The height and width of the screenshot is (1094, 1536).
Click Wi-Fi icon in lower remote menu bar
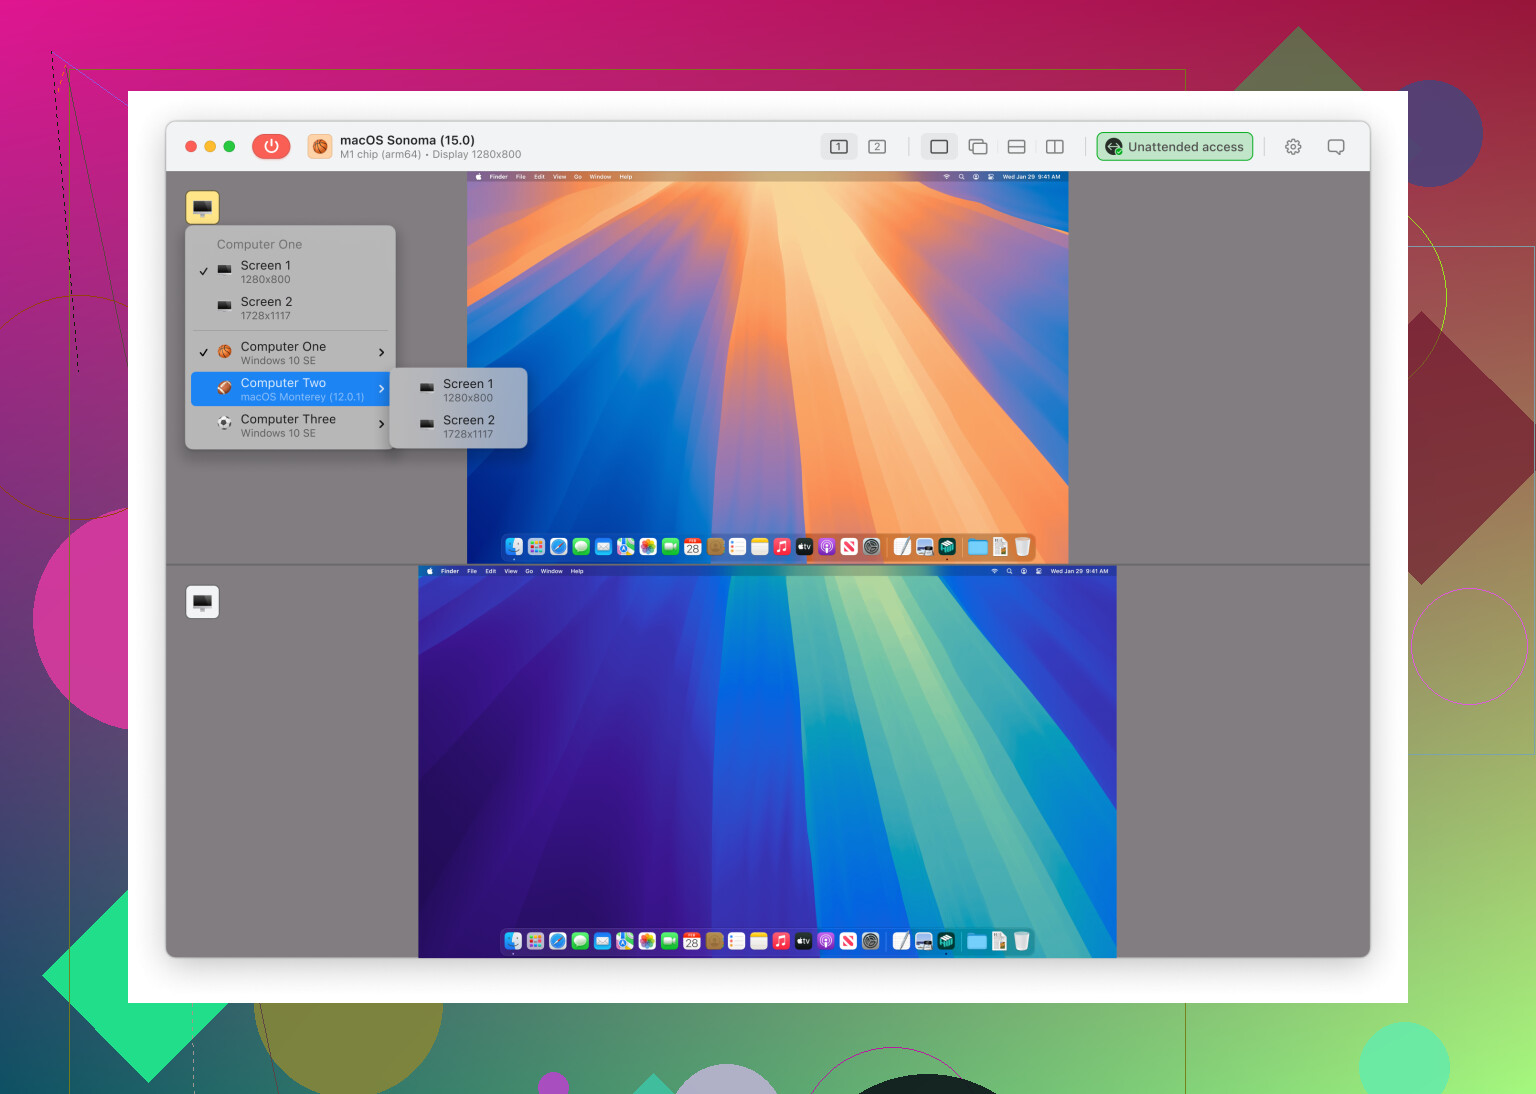[995, 571]
